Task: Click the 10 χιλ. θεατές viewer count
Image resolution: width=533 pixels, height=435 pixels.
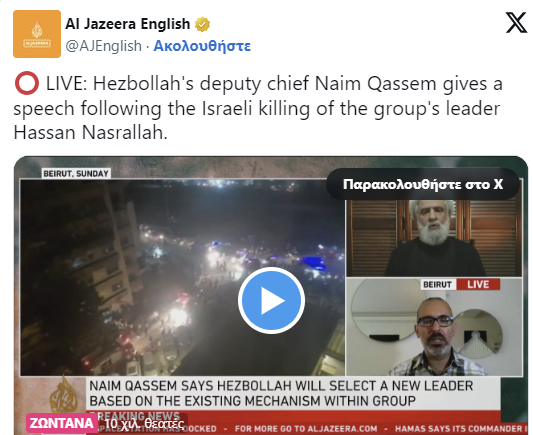Action: (x=144, y=424)
